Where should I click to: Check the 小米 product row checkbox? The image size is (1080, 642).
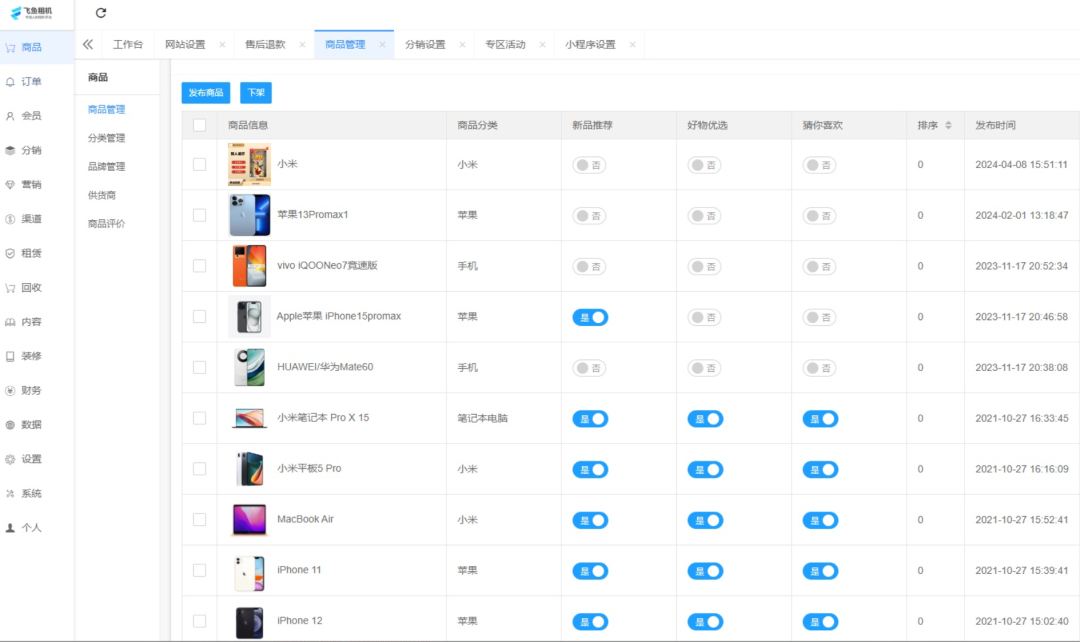pyautogui.click(x=199, y=165)
